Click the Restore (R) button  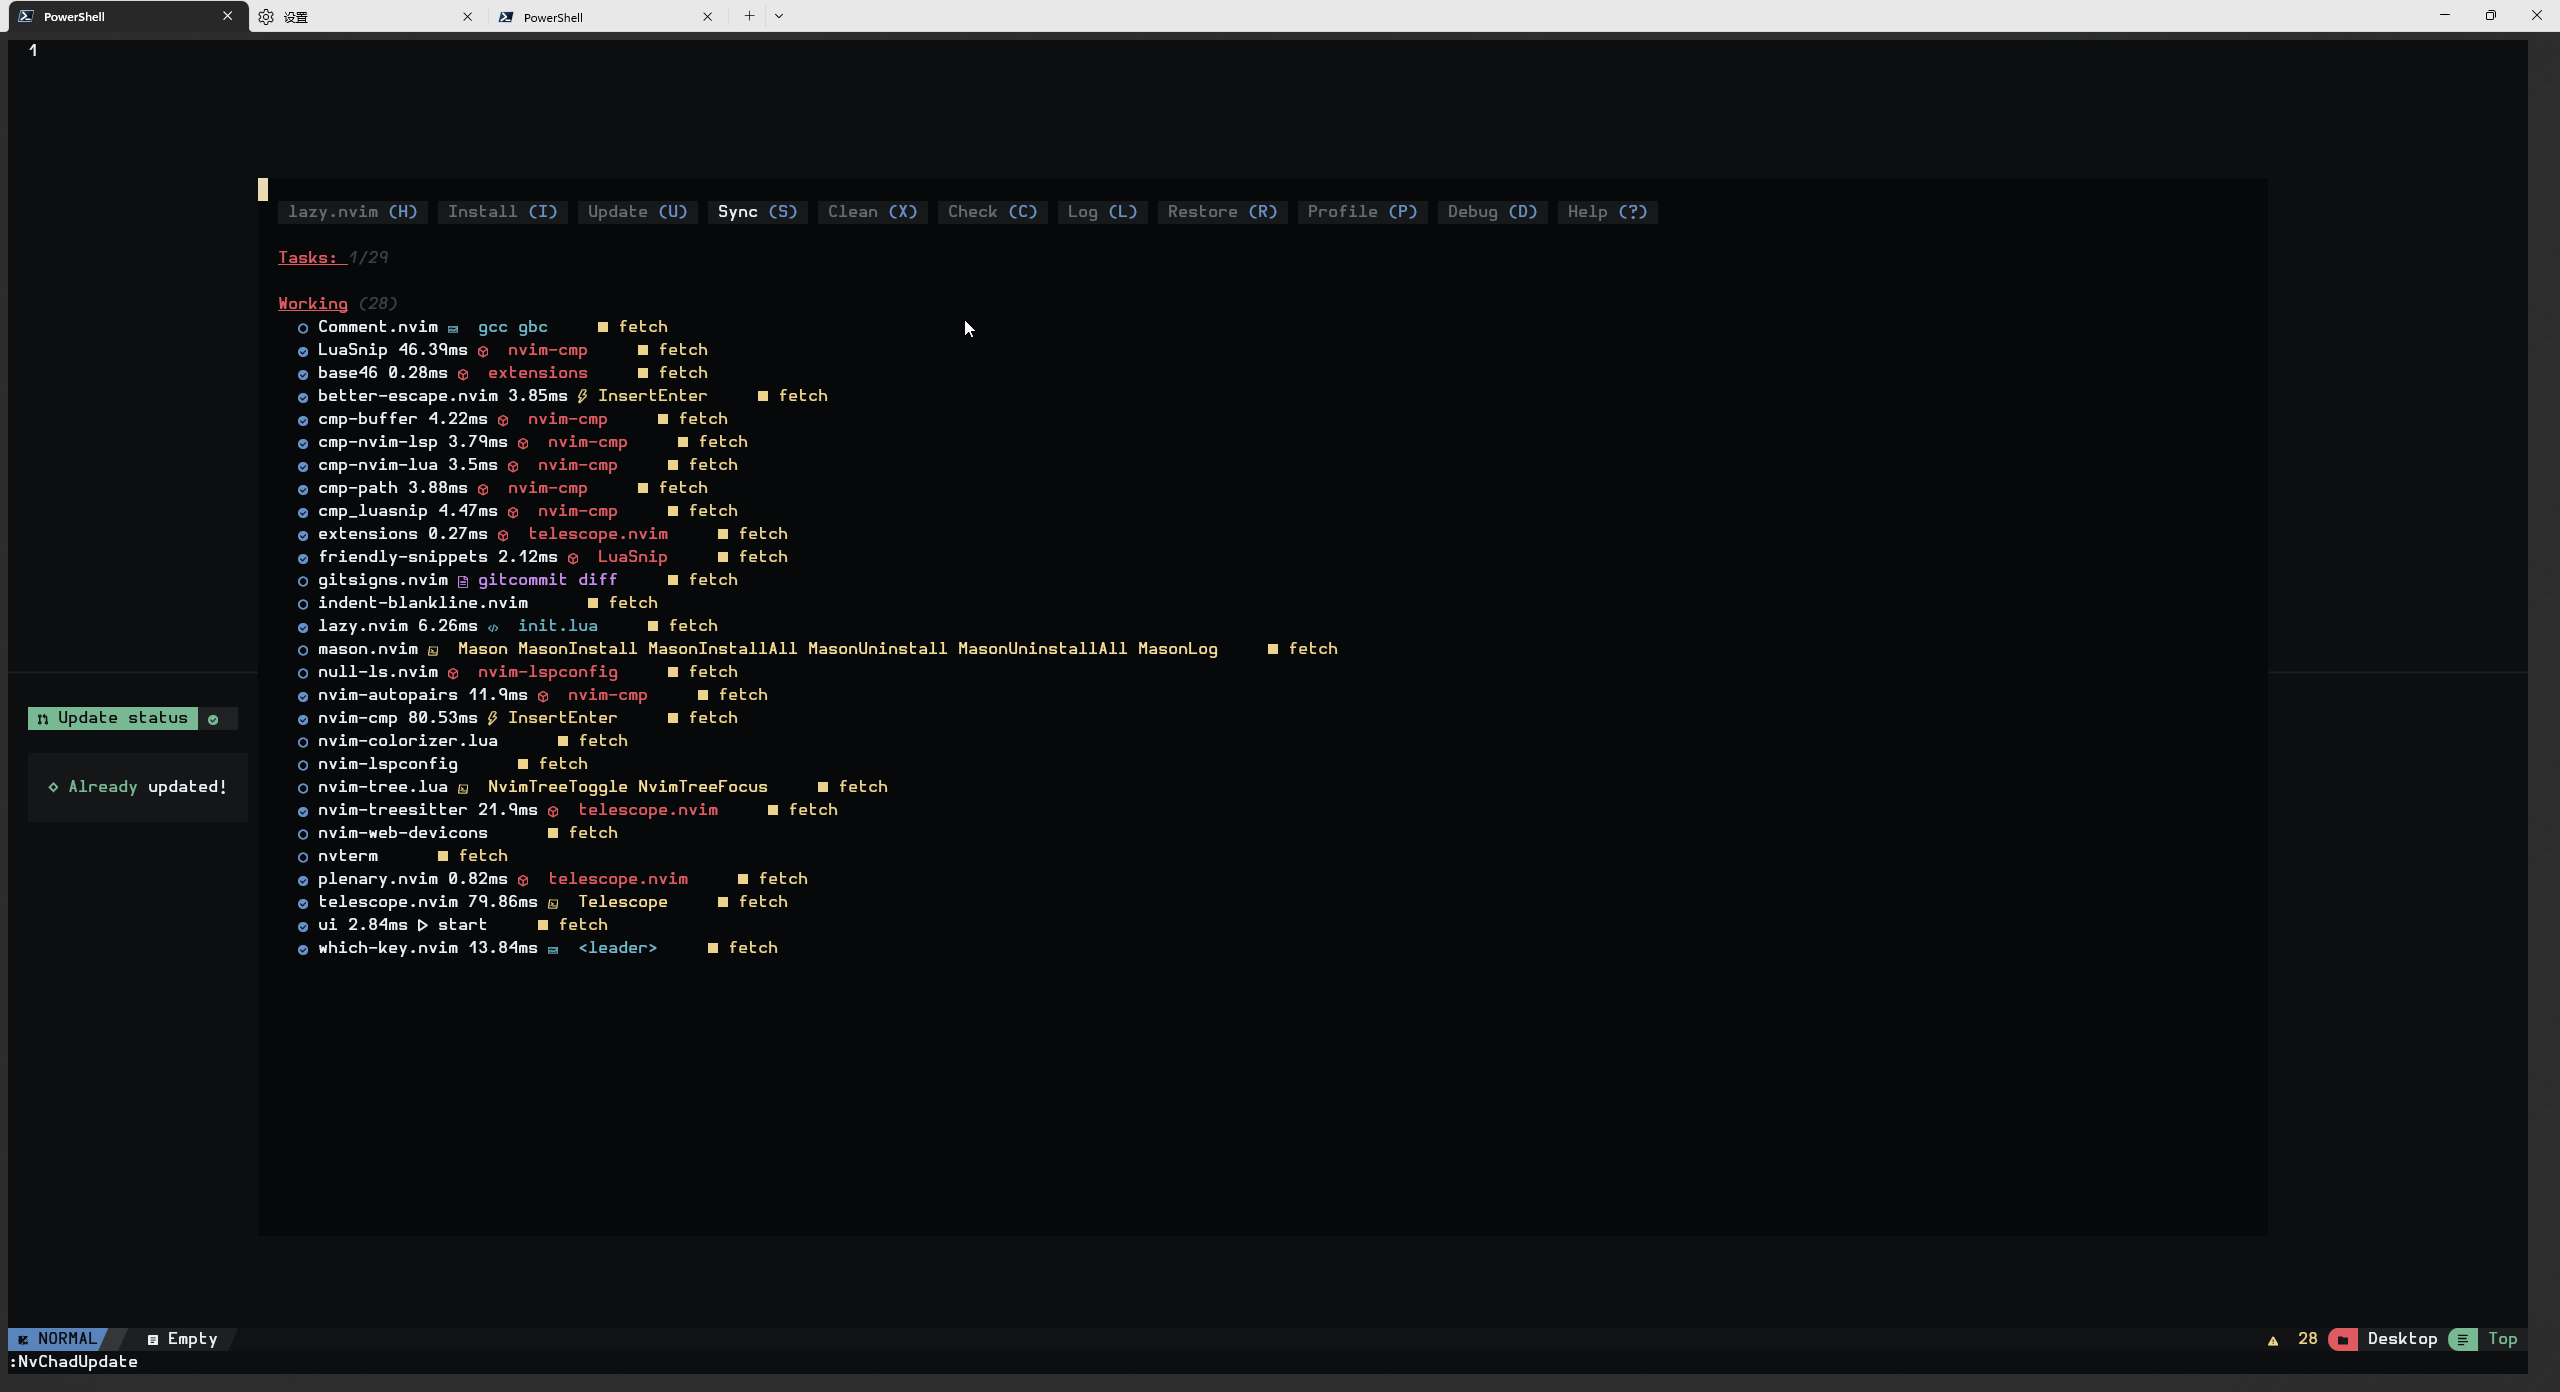point(1223,212)
